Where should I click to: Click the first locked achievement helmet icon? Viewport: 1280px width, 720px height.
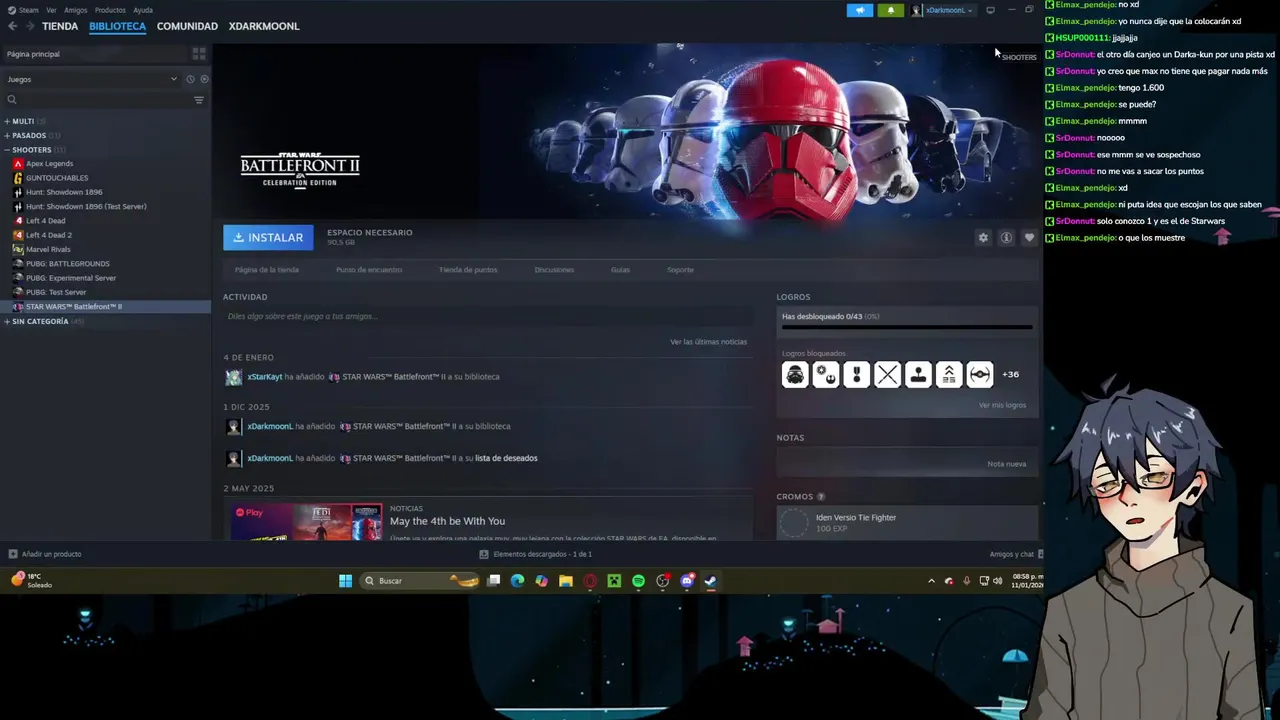794,374
